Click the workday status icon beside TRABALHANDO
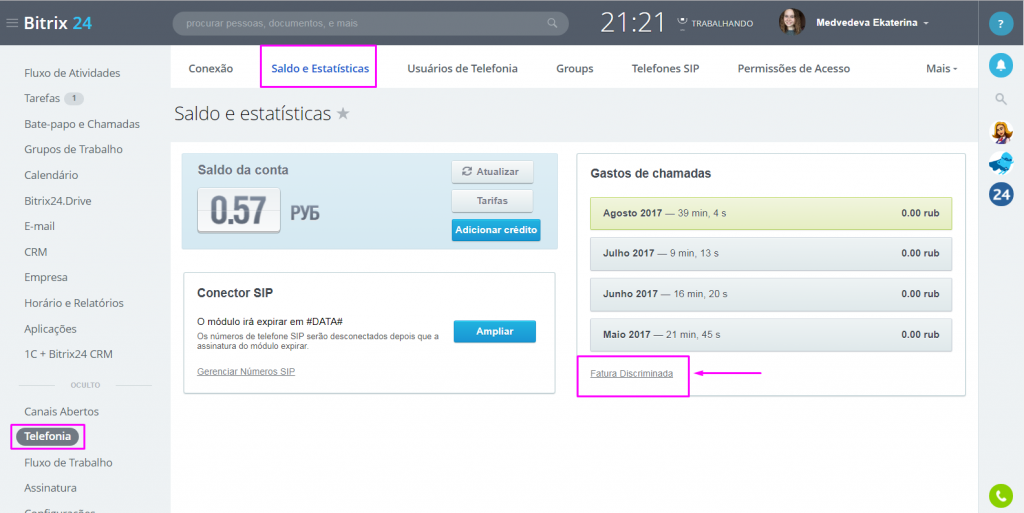Viewport: 1024px width, 513px height. click(x=683, y=23)
